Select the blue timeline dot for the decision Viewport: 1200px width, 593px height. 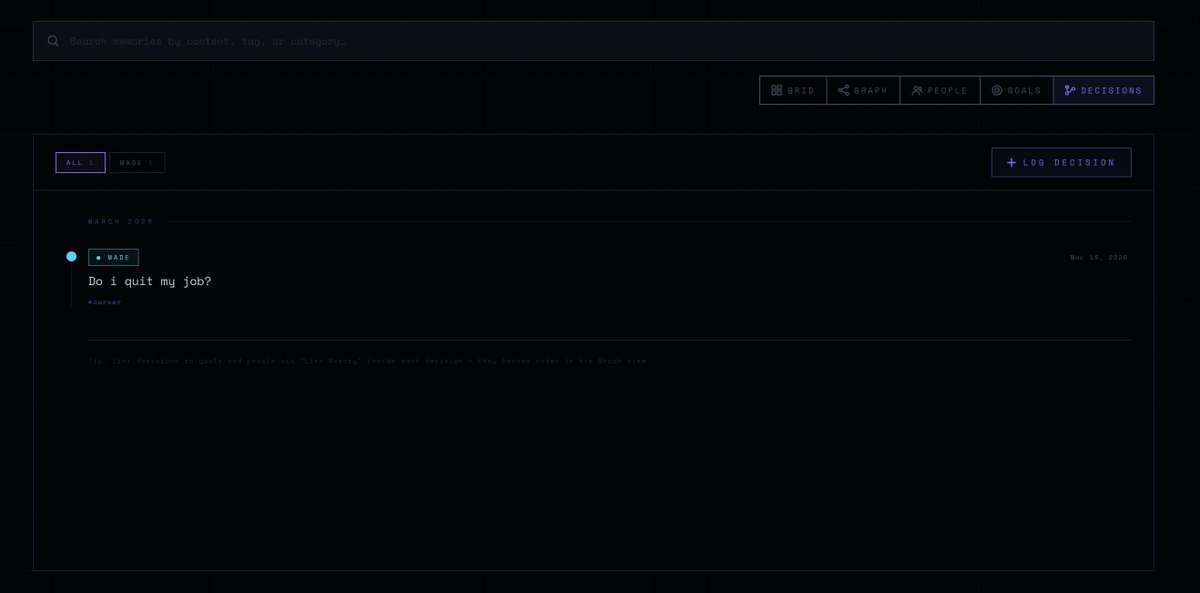71,257
